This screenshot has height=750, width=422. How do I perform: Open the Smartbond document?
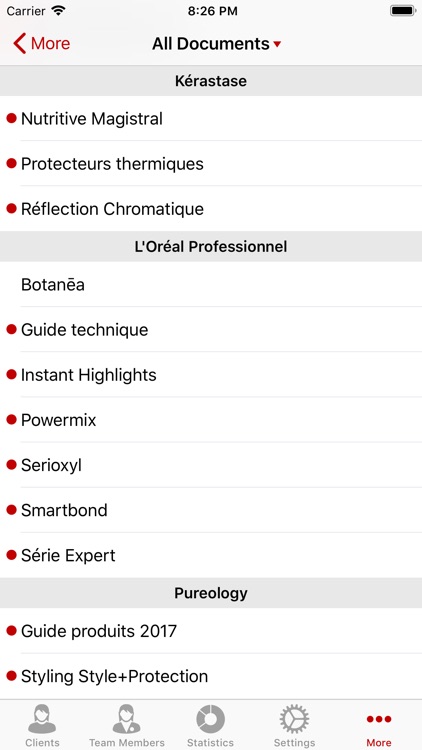pyautogui.click(x=211, y=510)
